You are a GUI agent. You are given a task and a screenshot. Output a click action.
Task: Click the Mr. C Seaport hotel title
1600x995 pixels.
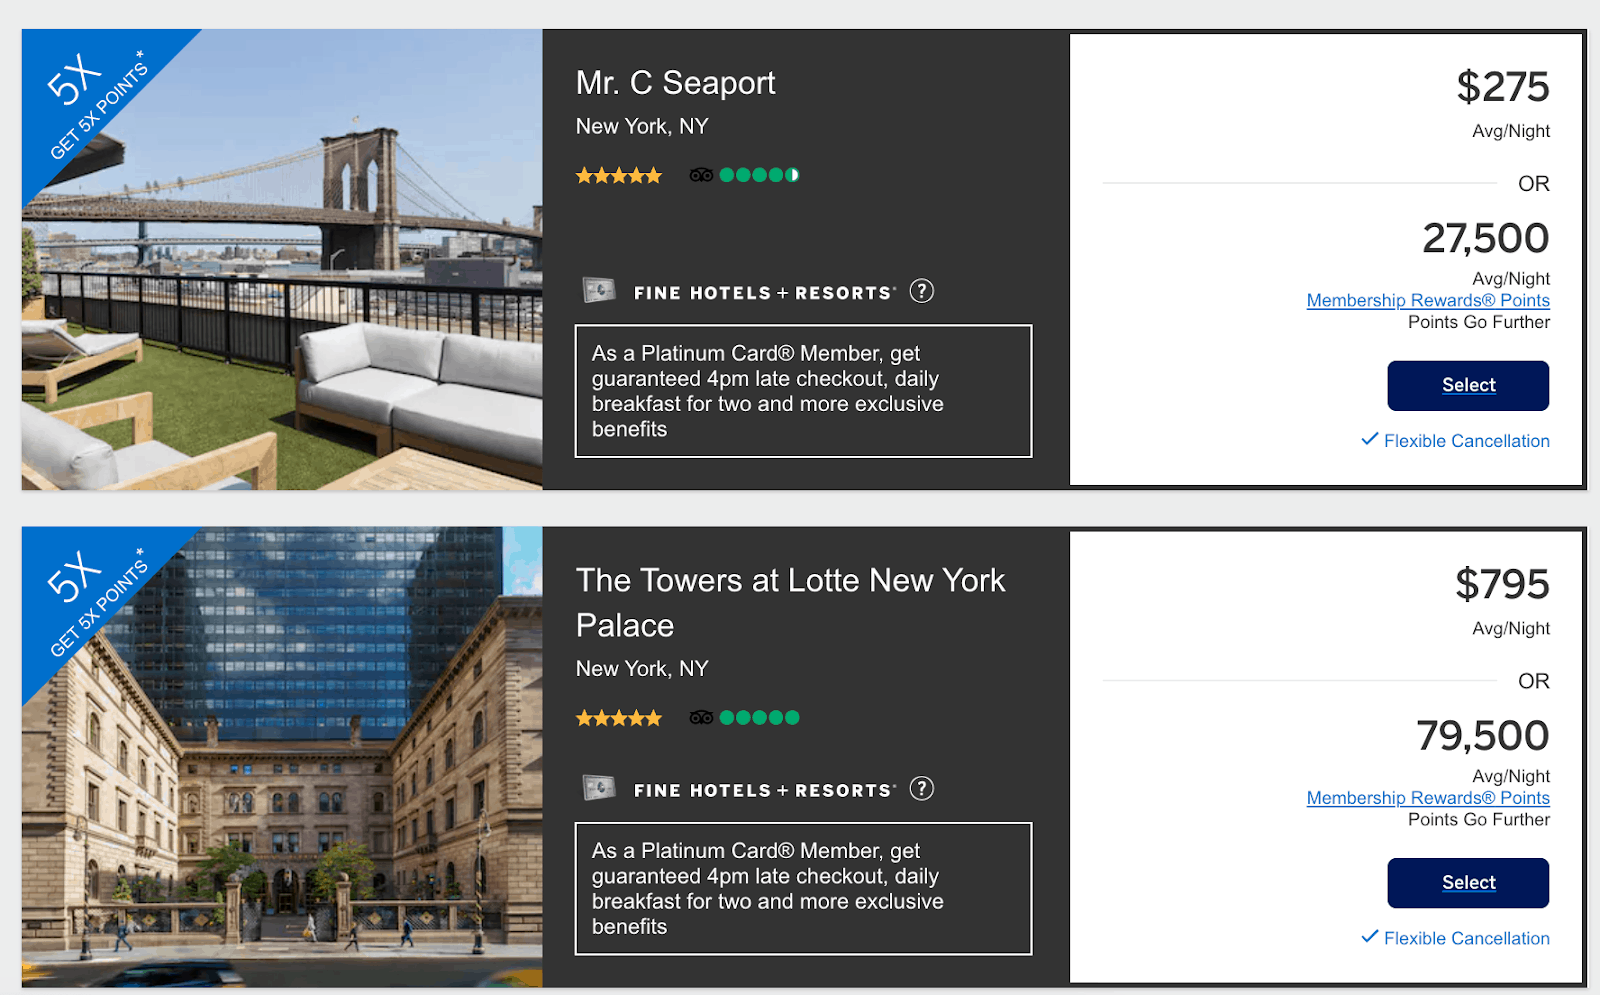(676, 83)
